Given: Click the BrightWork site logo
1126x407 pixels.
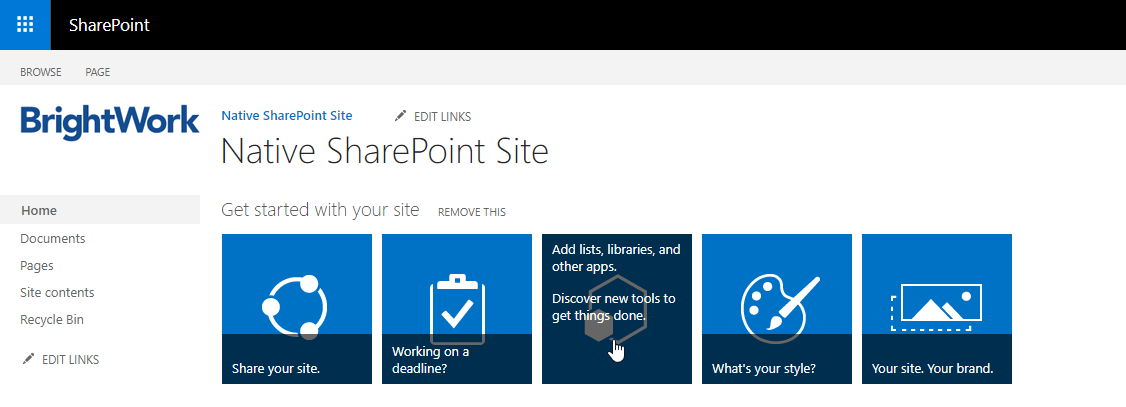Looking at the screenshot, I should point(110,123).
